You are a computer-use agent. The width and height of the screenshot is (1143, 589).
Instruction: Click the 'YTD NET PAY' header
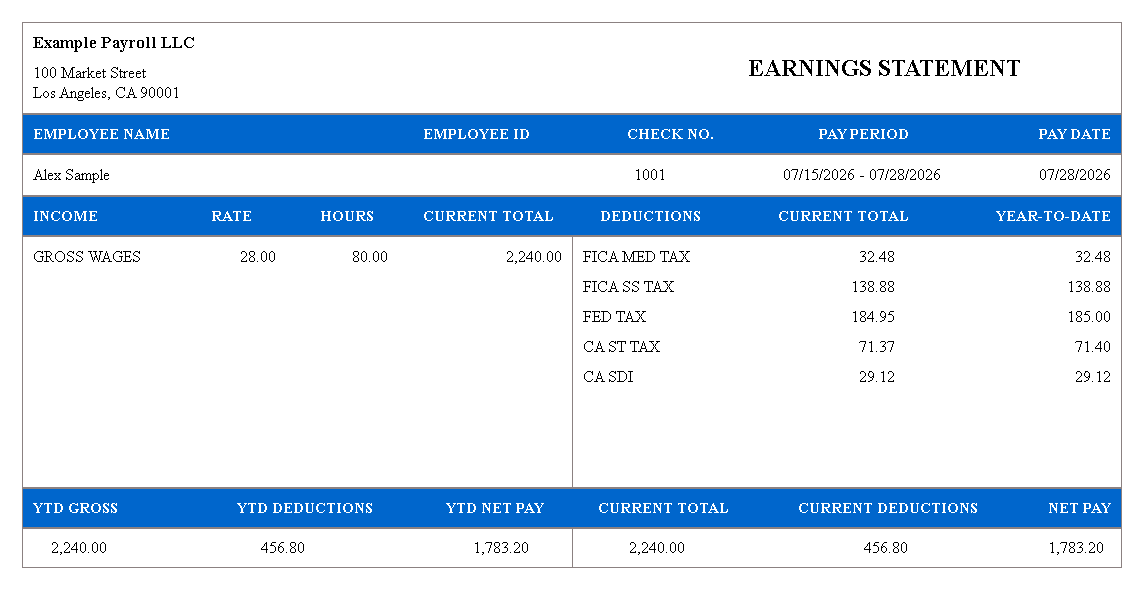pos(495,508)
